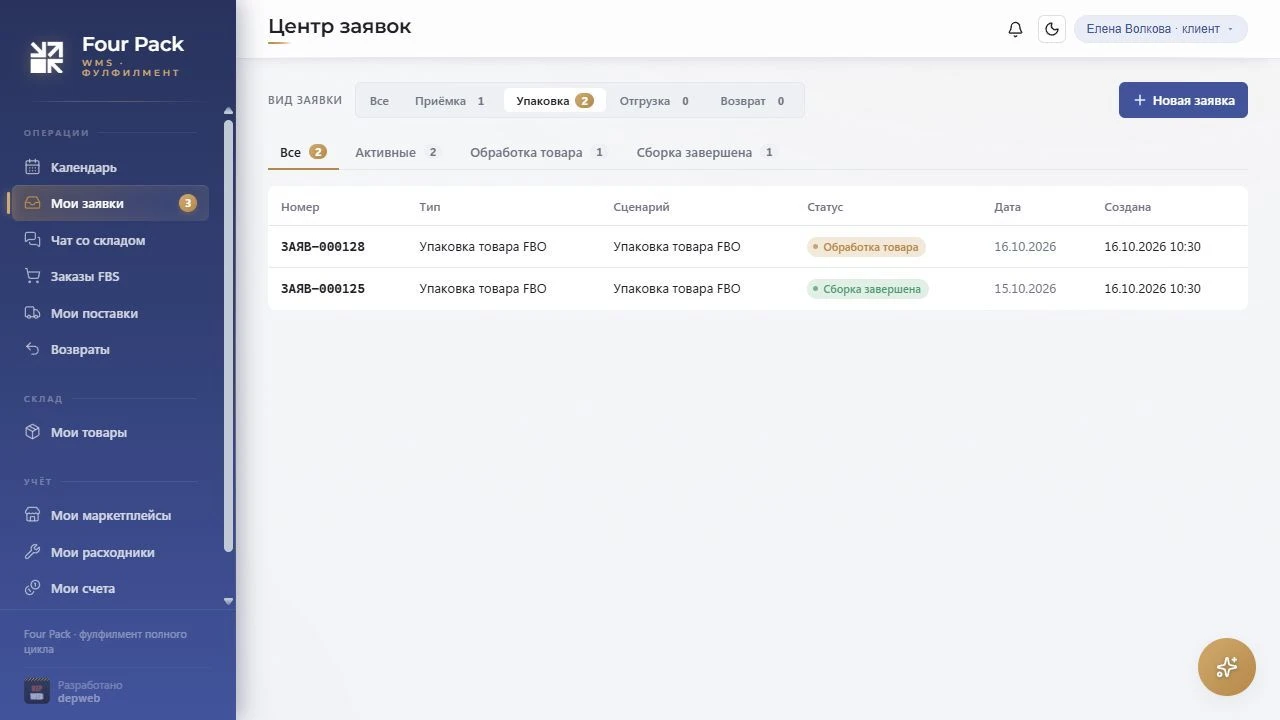Select the Все request type filter

pos(379,101)
